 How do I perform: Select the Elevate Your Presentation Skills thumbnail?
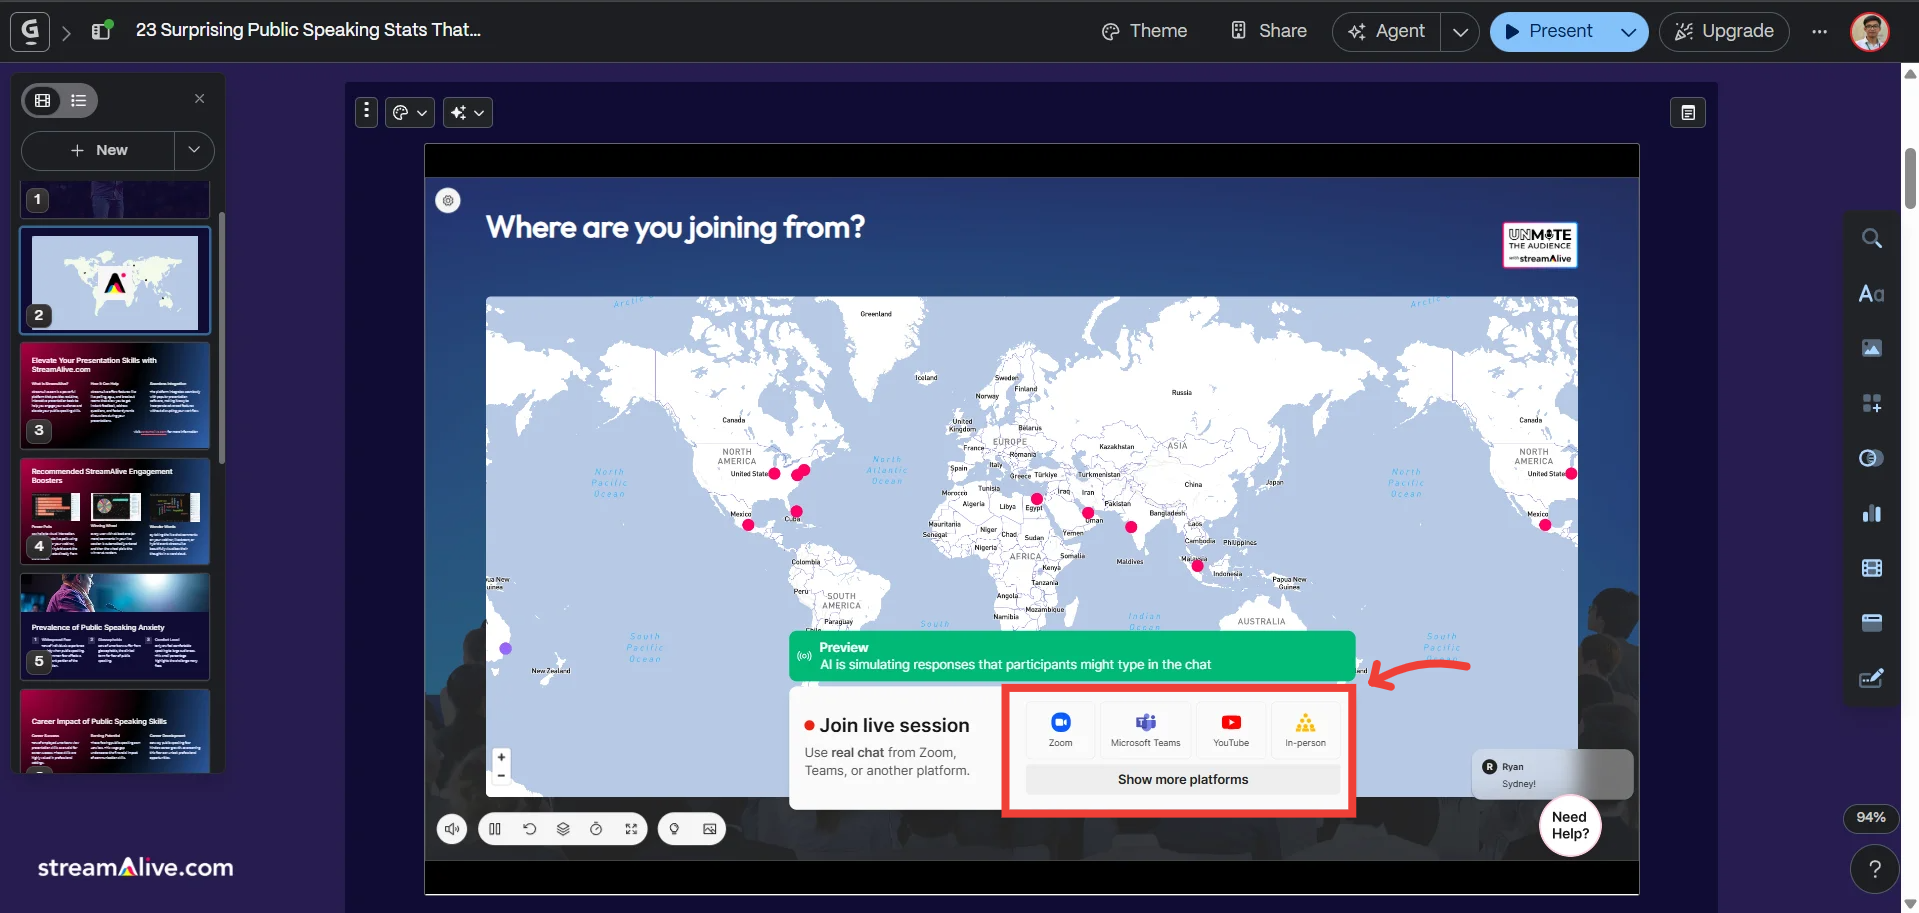[115, 396]
